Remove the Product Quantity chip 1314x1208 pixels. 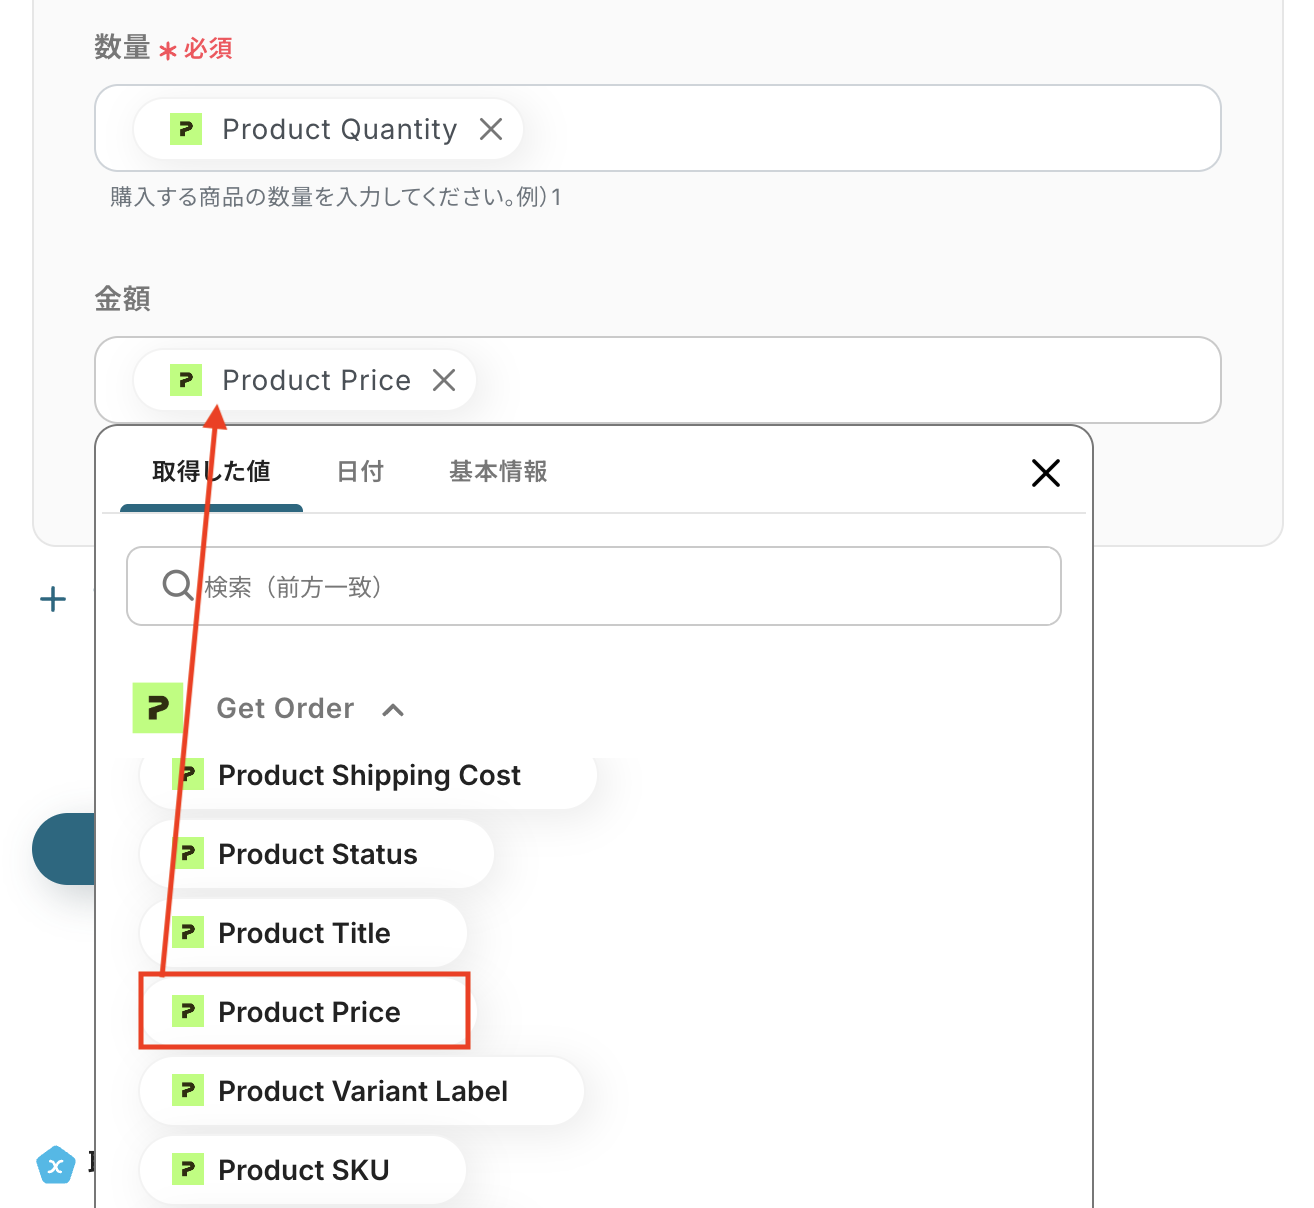[490, 129]
